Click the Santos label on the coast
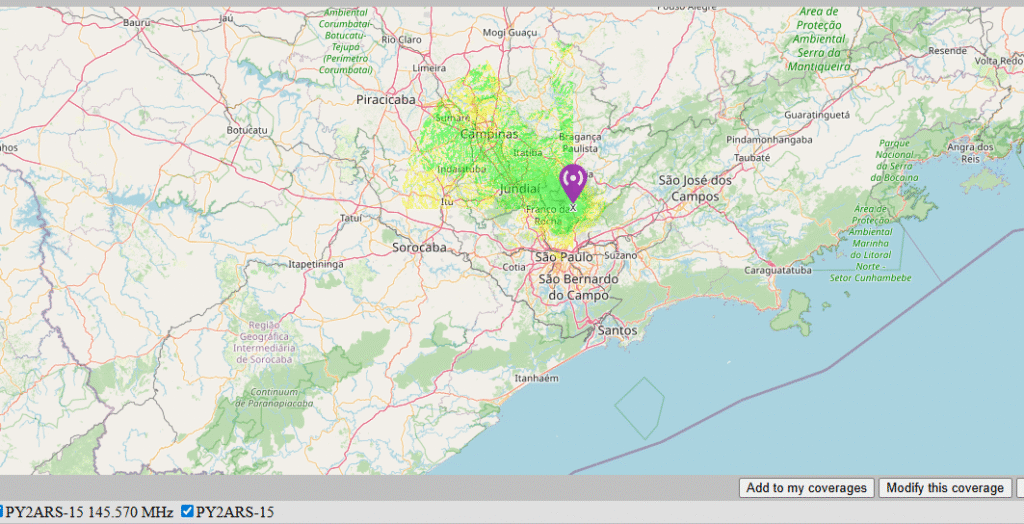Image resolution: width=1024 pixels, height=524 pixels. [616, 330]
